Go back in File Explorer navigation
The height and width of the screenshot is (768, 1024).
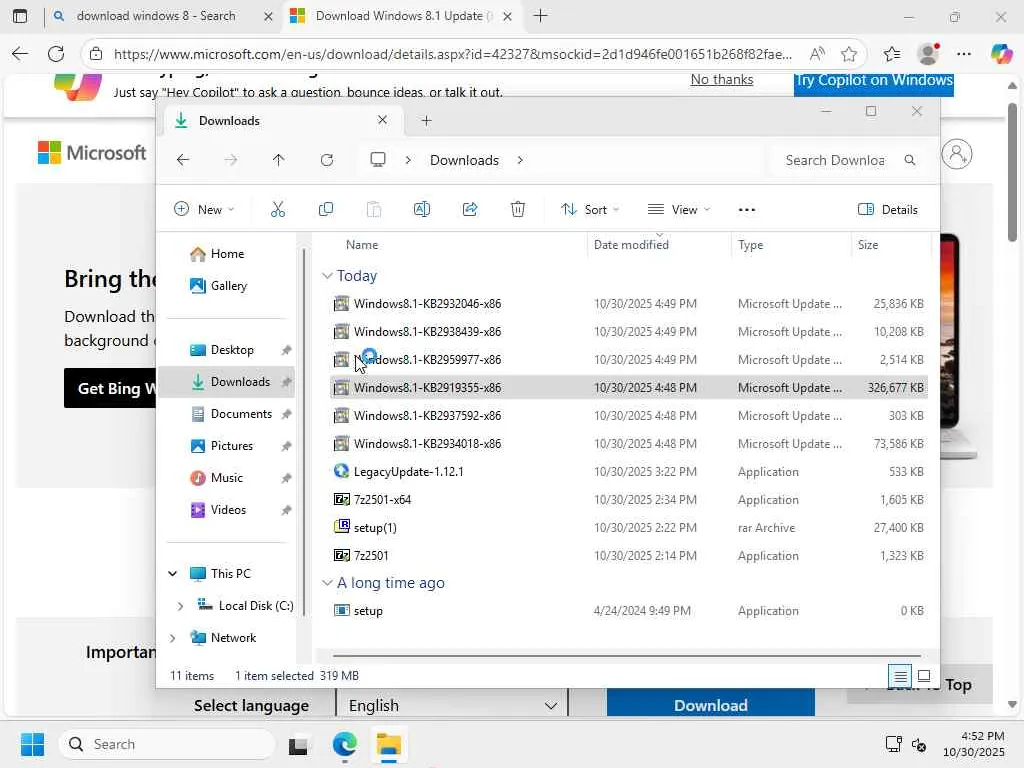coord(183,160)
